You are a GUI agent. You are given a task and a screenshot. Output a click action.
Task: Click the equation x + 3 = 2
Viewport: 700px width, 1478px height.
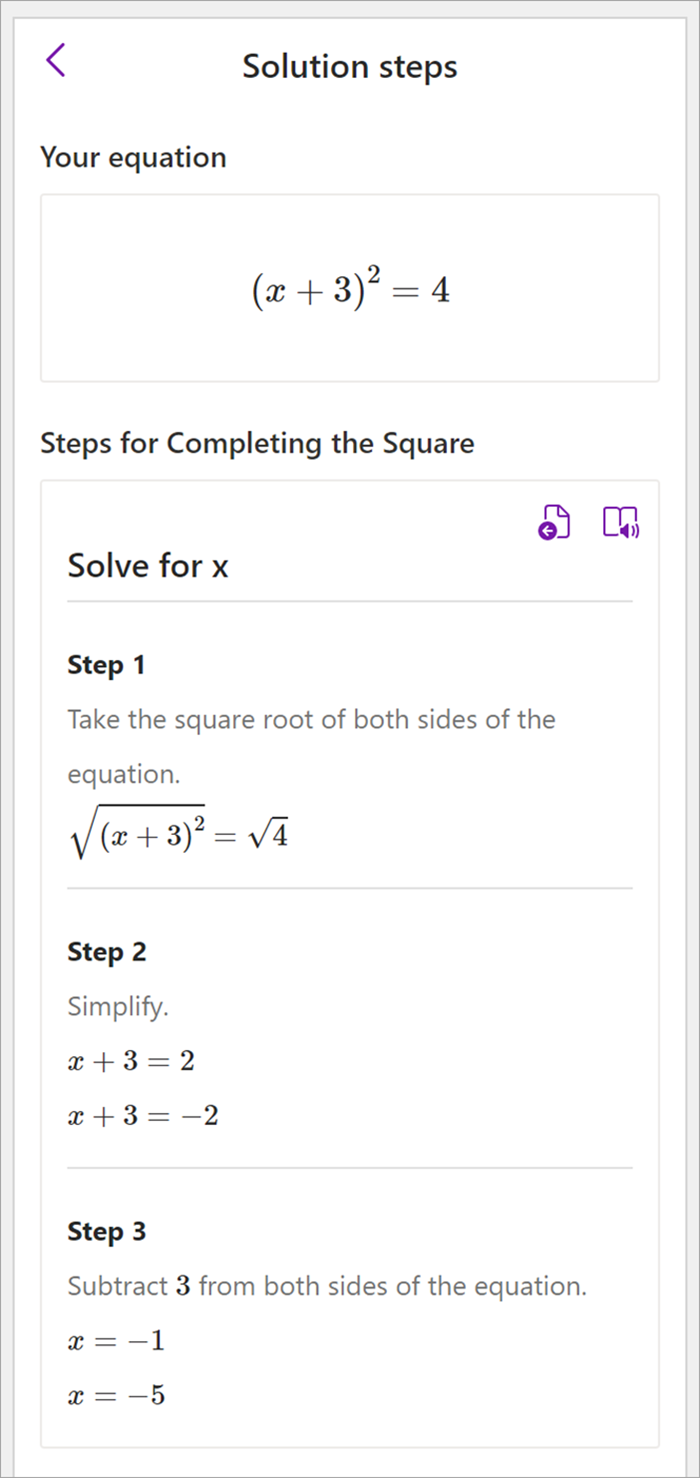(x=130, y=1061)
